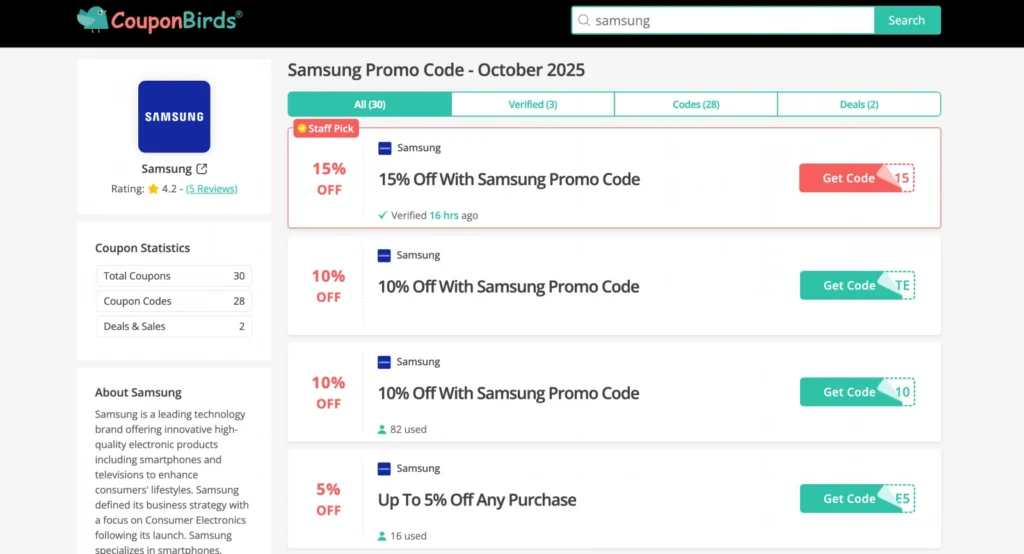Click the Staff Pick badge
This screenshot has width=1024, height=554.
326,129
